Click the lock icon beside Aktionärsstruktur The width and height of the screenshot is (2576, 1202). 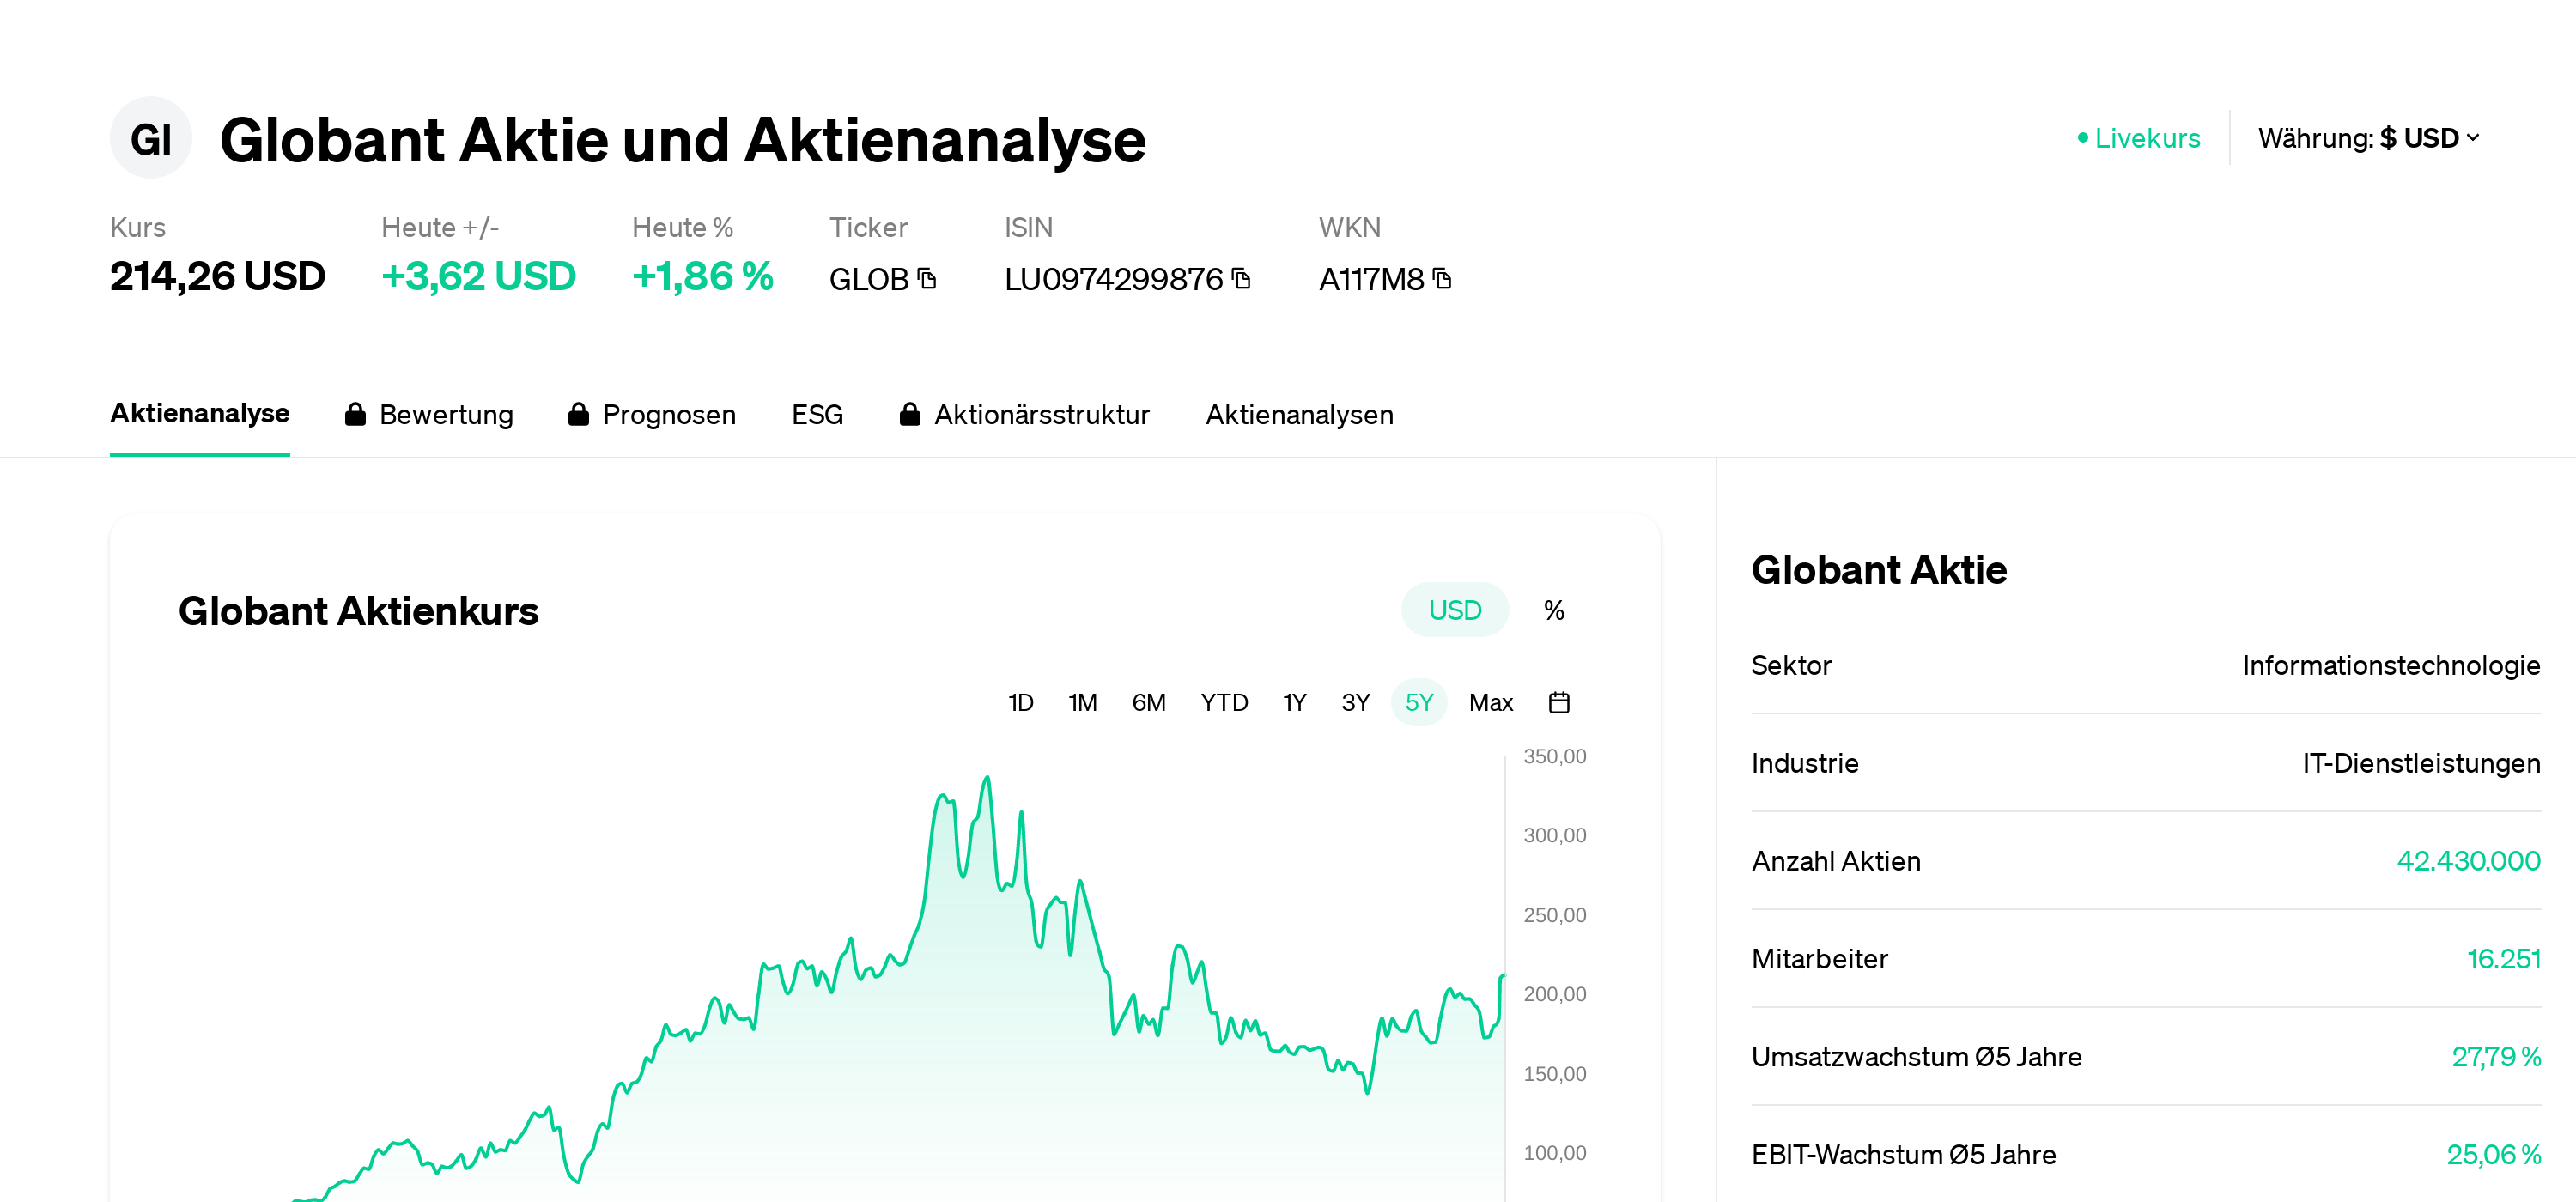click(x=909, y=414)
